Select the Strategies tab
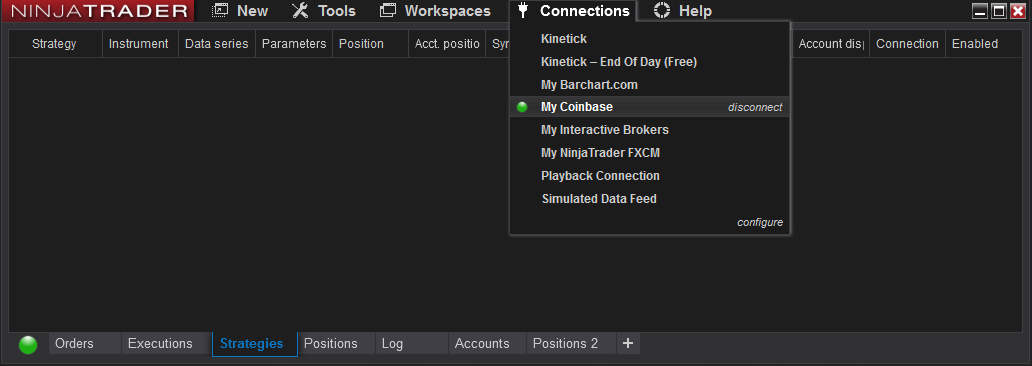Viewport: 1032px width, 366px height. pos(255,344)
